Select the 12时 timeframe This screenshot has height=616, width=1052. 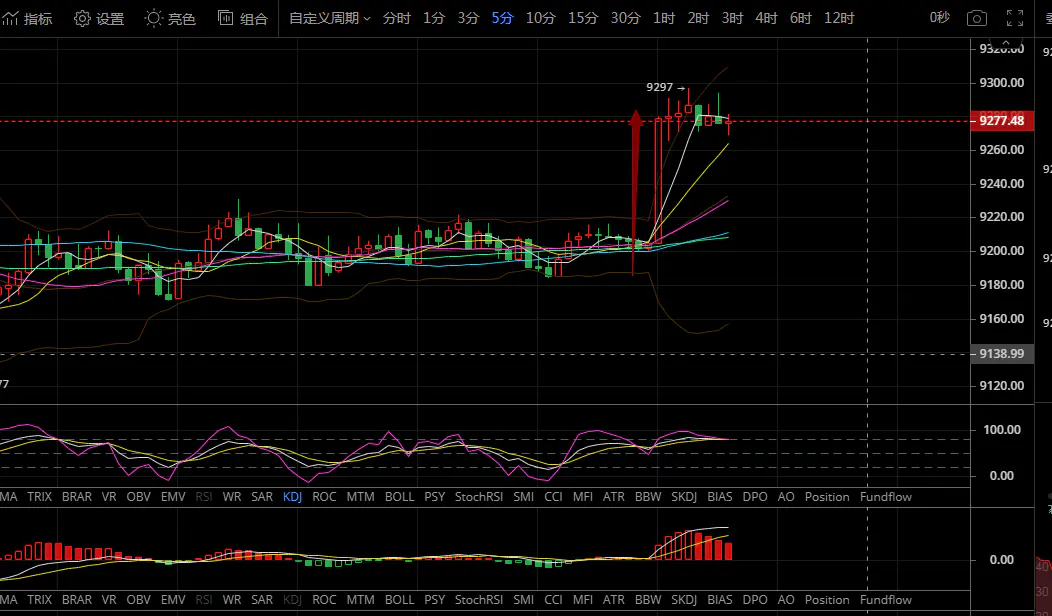(x=839, y=19)
